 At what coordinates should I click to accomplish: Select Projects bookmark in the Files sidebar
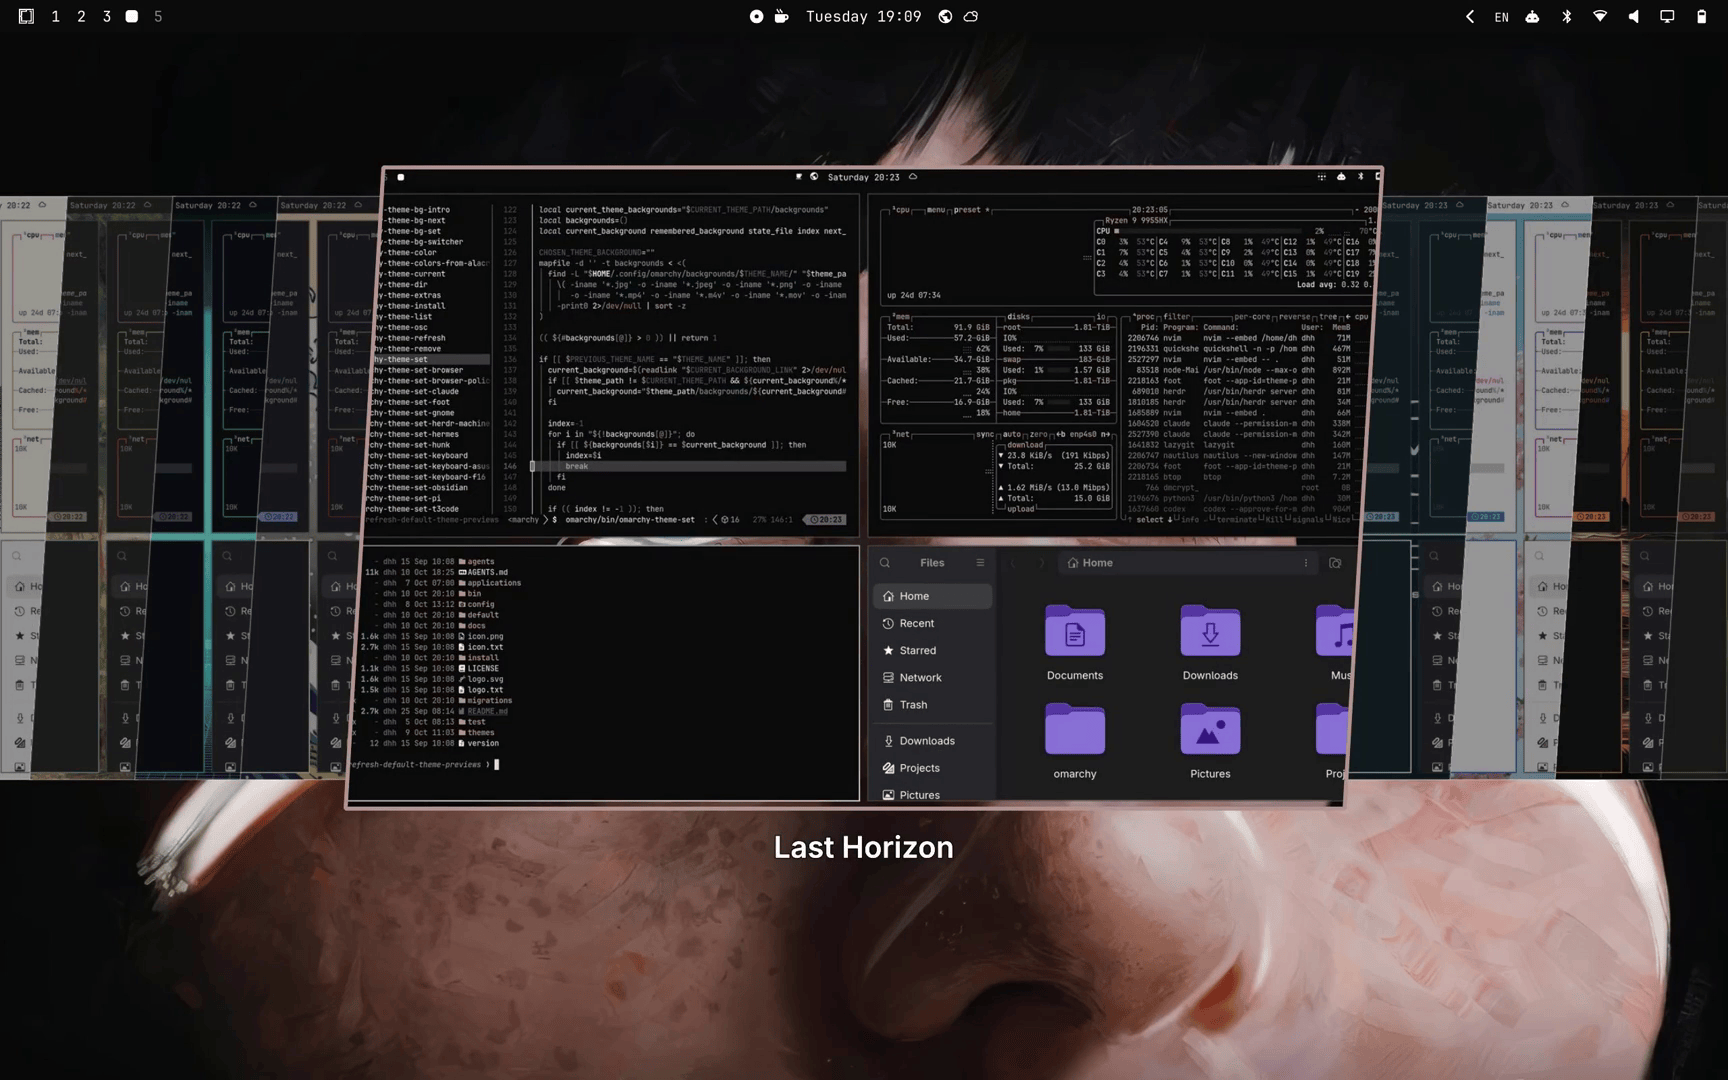tap(933, 768)
